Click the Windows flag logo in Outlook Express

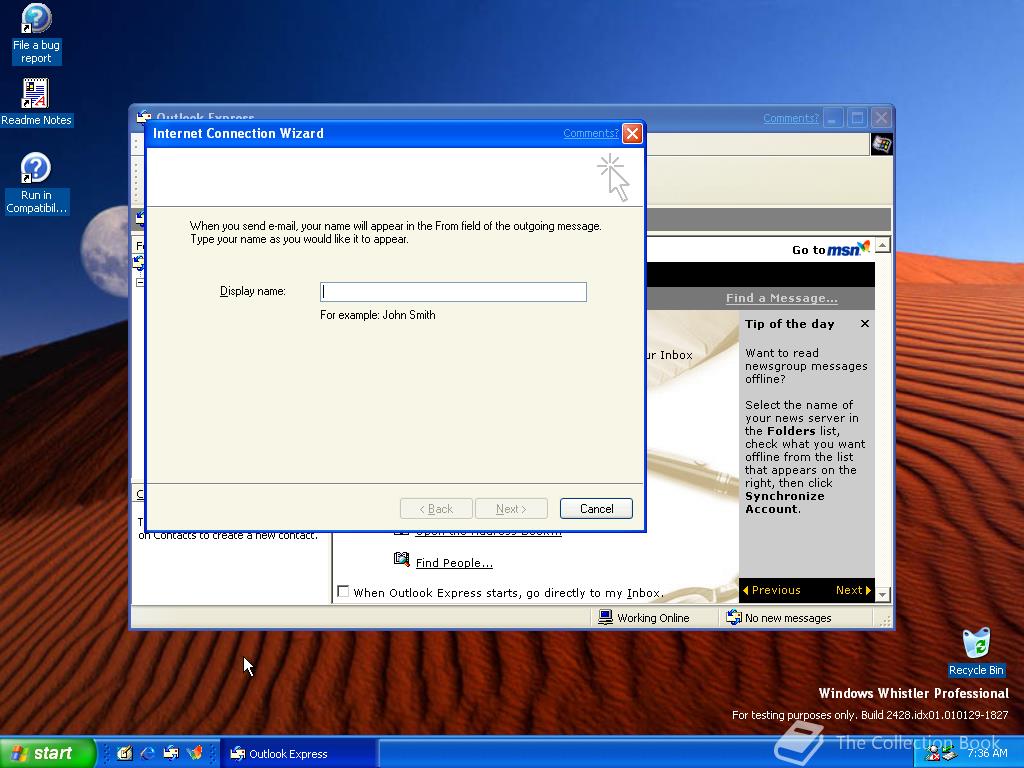point(881,144)
